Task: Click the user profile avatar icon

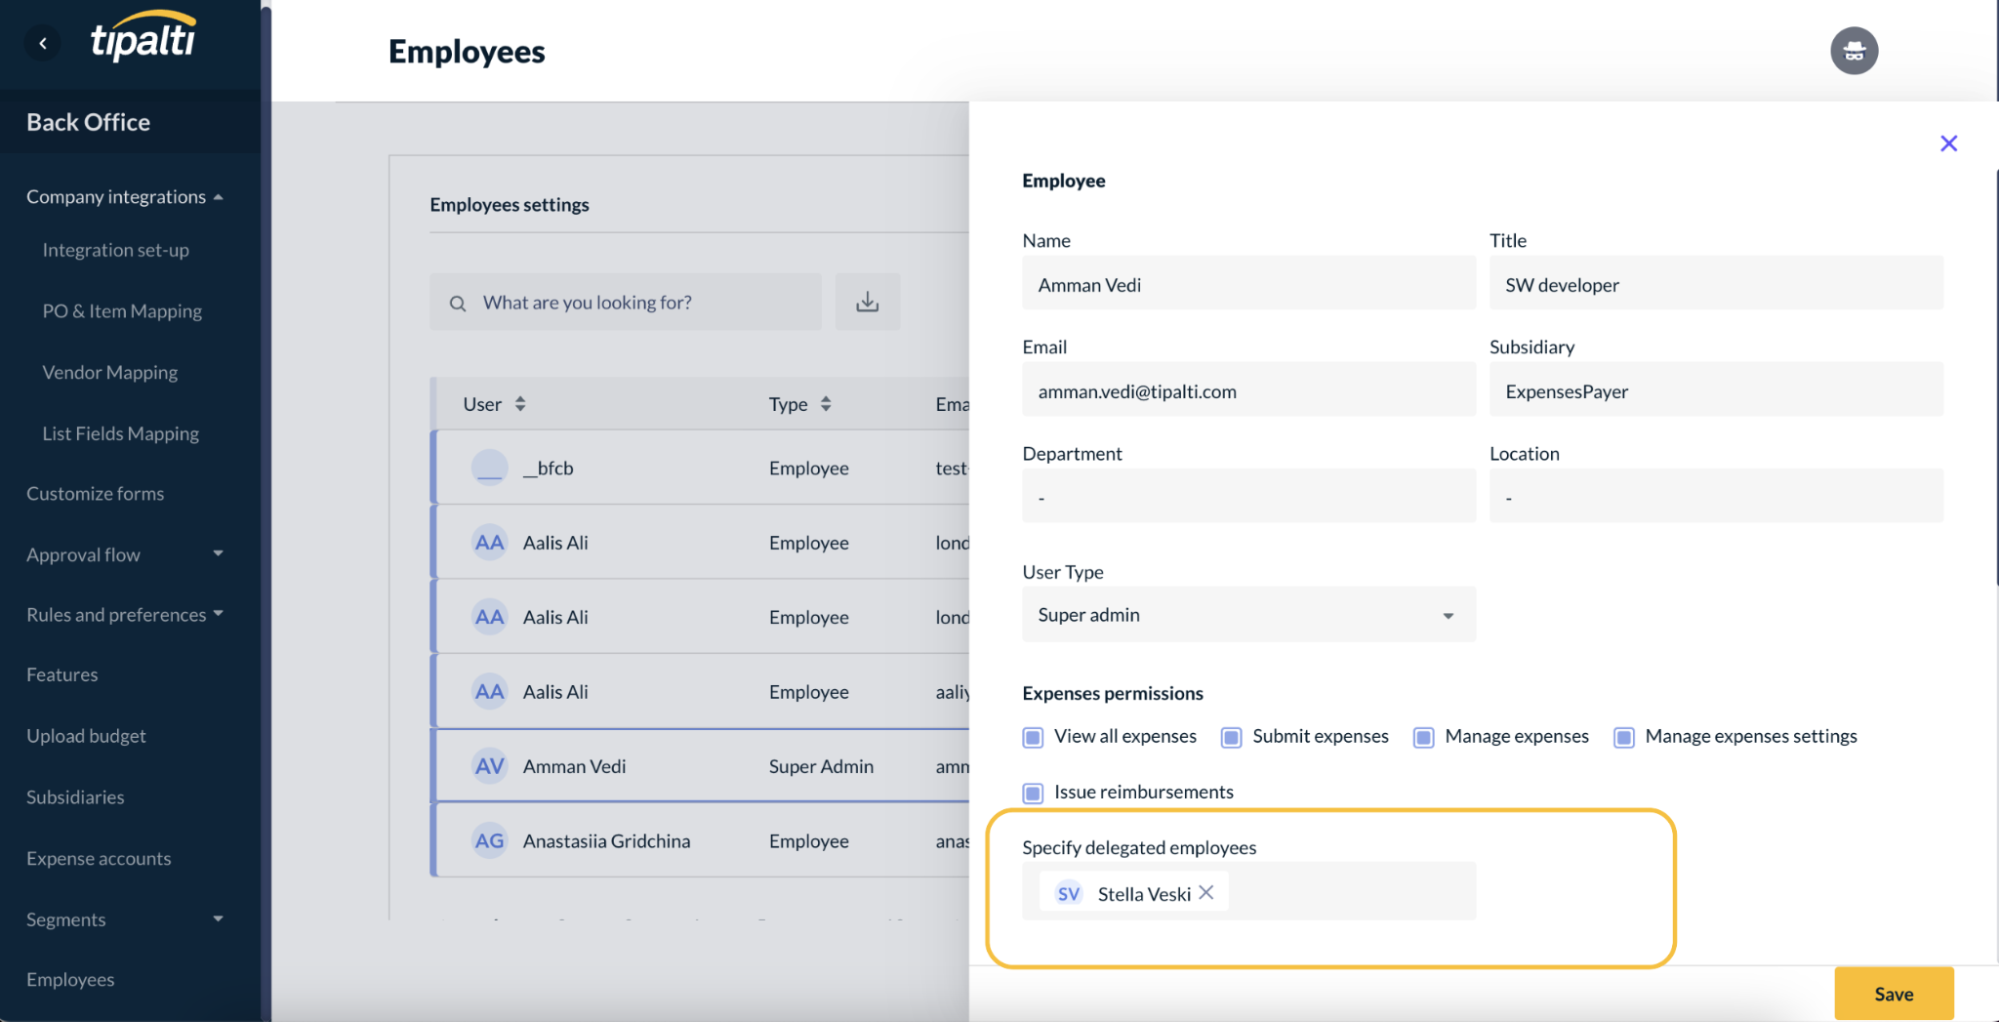Action: point(1853,51)
